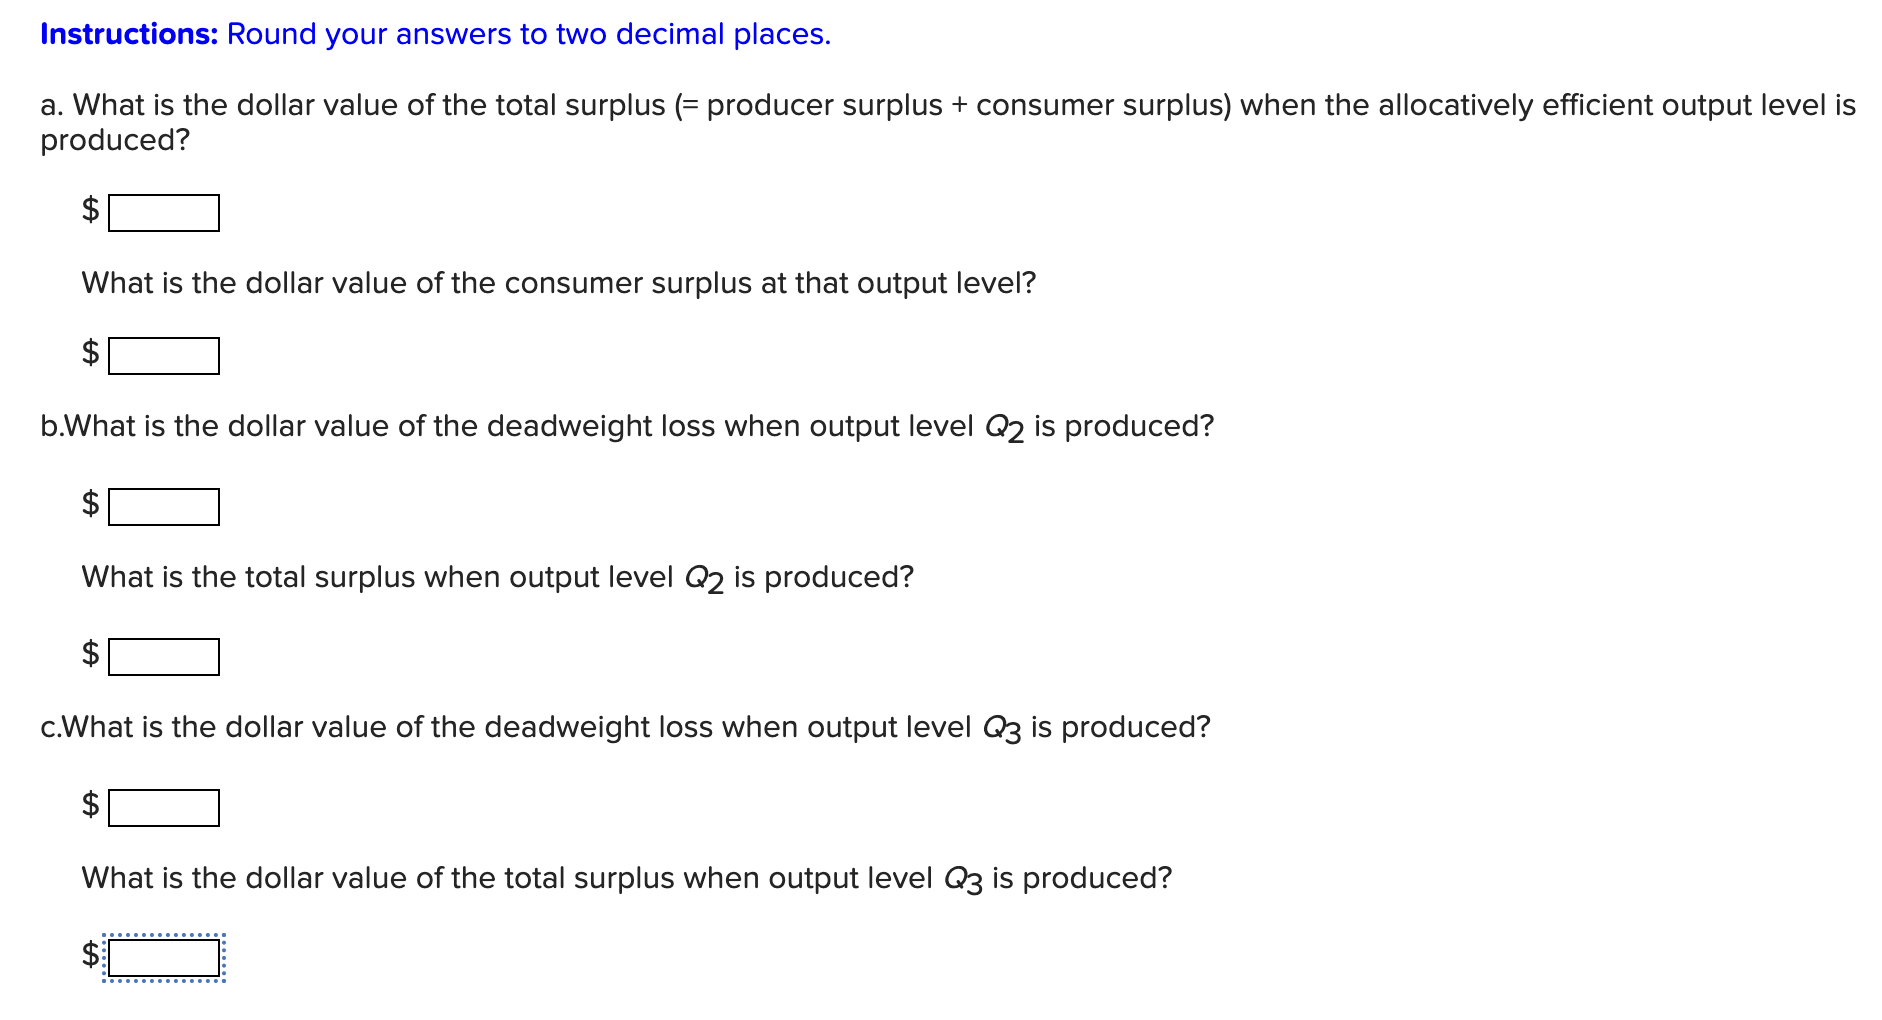The height and width of the screenshot is (1020, 1882).
Task: Click the total surplus field for output Q2
Action: [x=163, y=658]
